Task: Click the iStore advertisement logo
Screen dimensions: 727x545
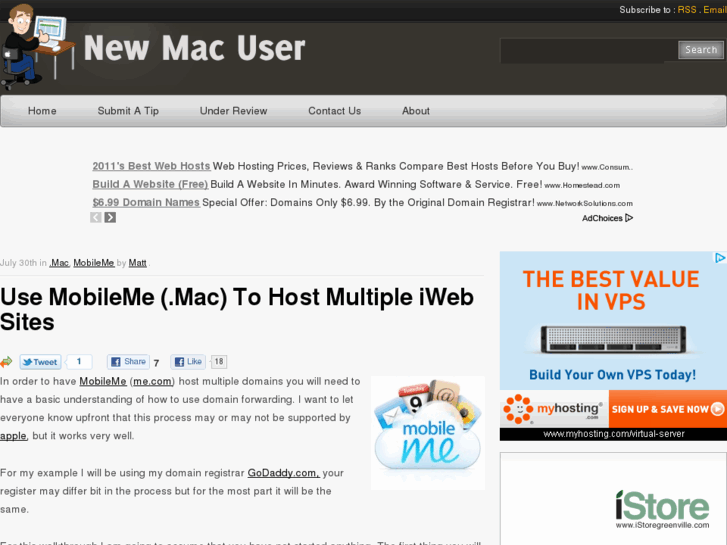Action: pos(662,507)
